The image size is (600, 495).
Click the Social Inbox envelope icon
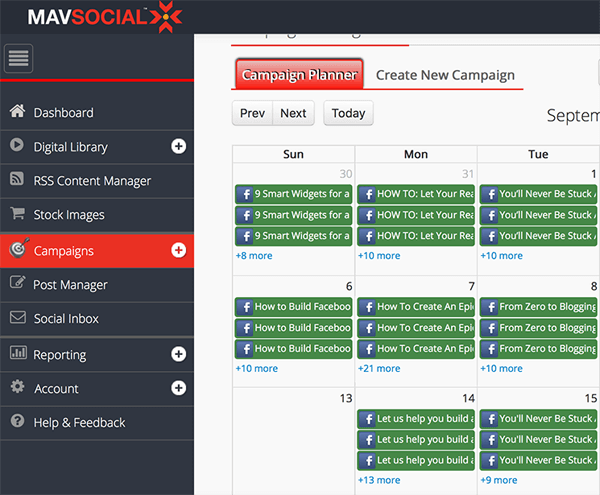coord(18,317)
